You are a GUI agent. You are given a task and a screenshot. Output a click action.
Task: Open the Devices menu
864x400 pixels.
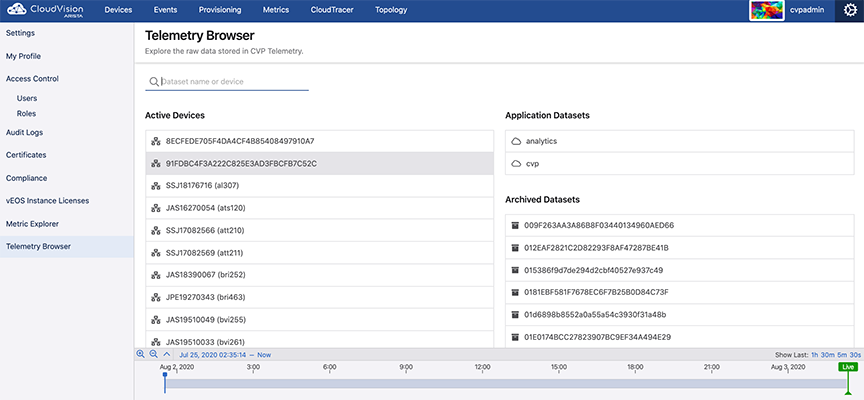coord(118,10)
